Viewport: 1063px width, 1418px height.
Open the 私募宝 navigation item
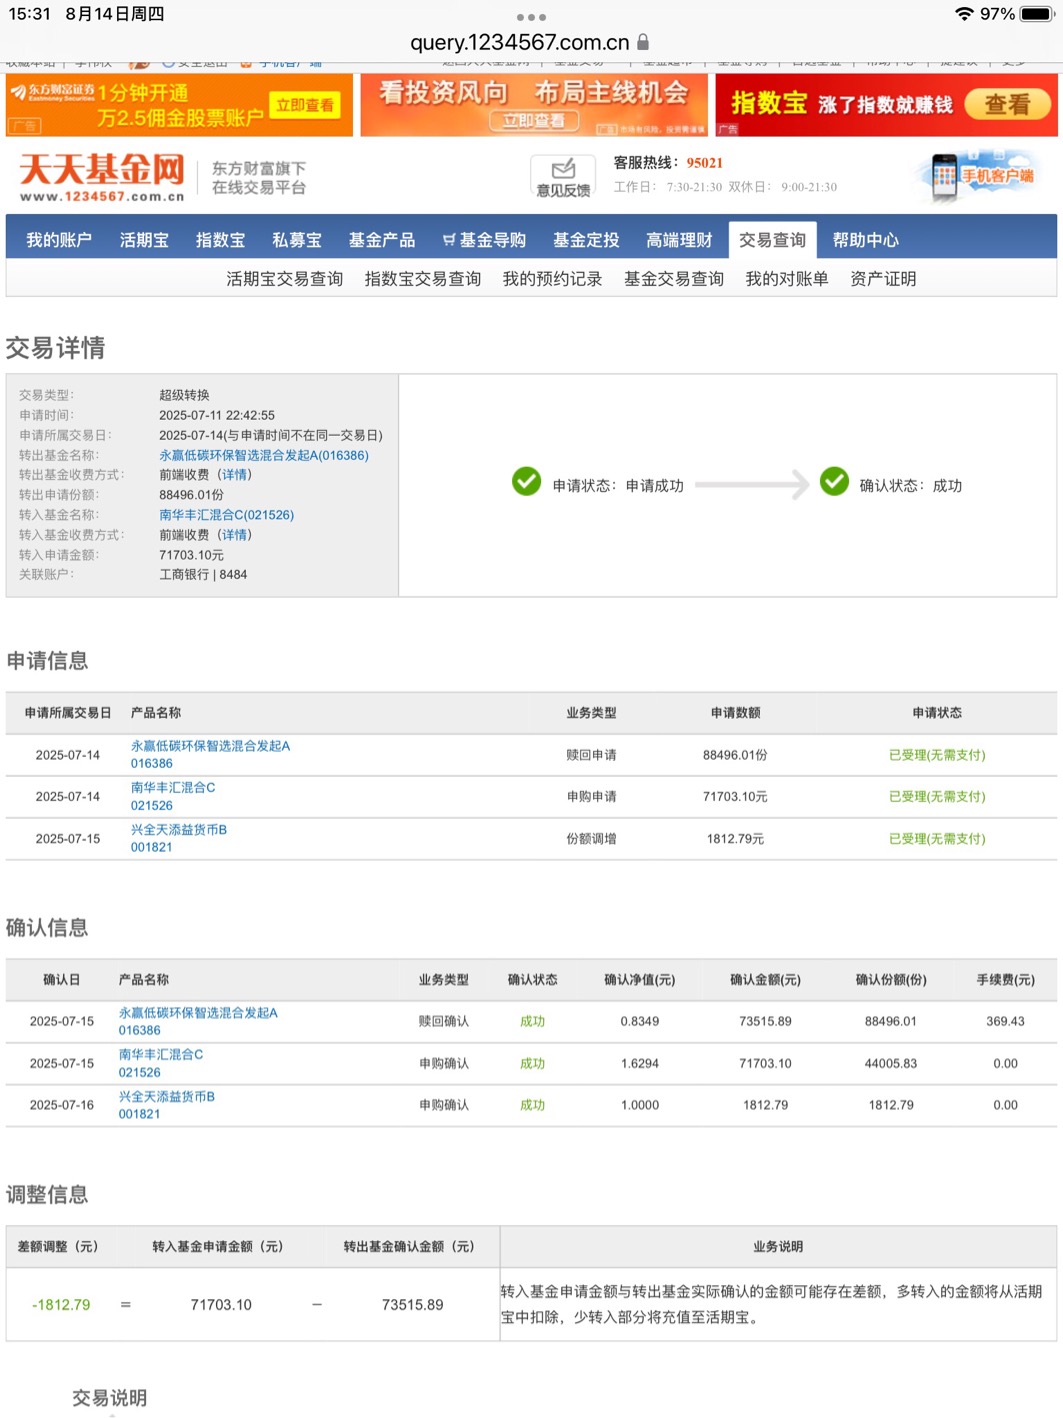(x=297, y=240)
